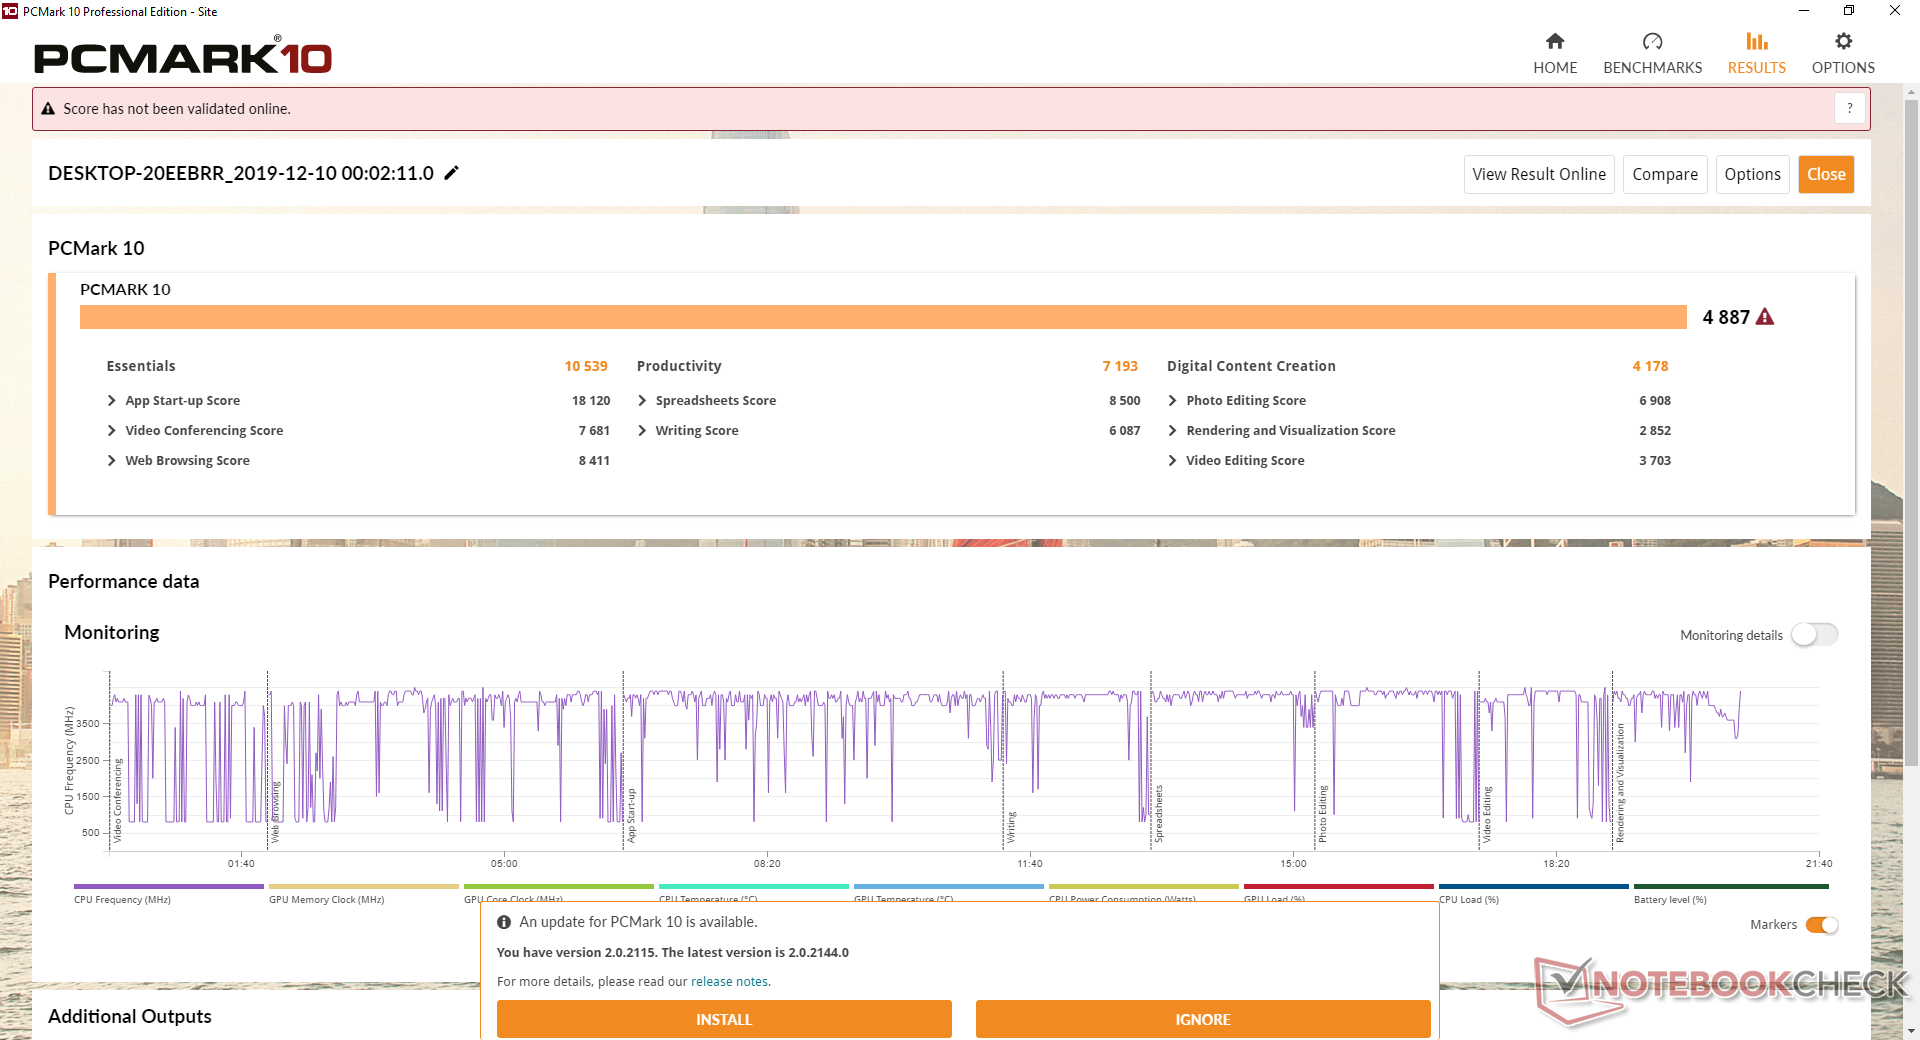Click the warning triangle in the validation banner
Image resolution: width=1920 pixels, height=1040 pixels.
pyautogui.click(x=48, y=109)
